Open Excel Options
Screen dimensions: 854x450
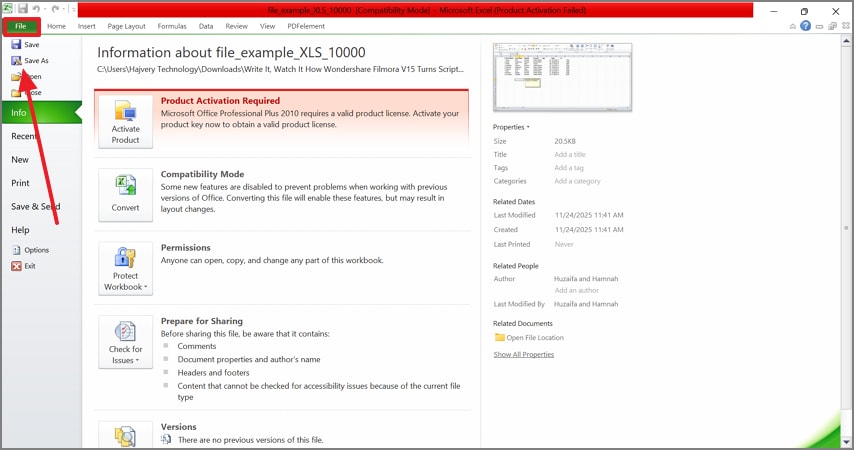[30, 250]
